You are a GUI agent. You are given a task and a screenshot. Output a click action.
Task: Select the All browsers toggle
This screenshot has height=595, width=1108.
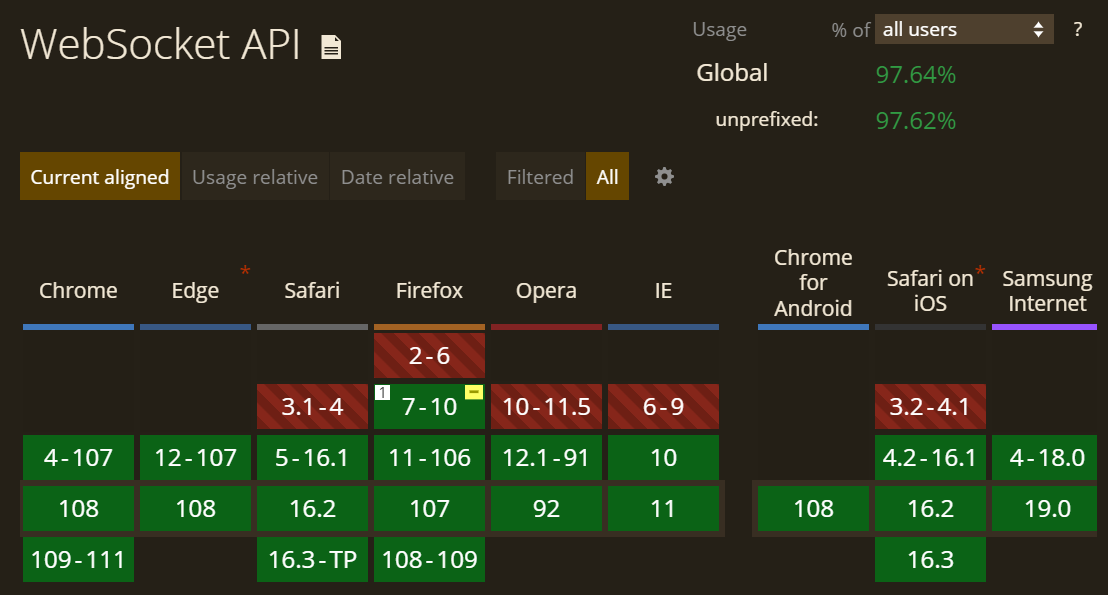point(607,176)
